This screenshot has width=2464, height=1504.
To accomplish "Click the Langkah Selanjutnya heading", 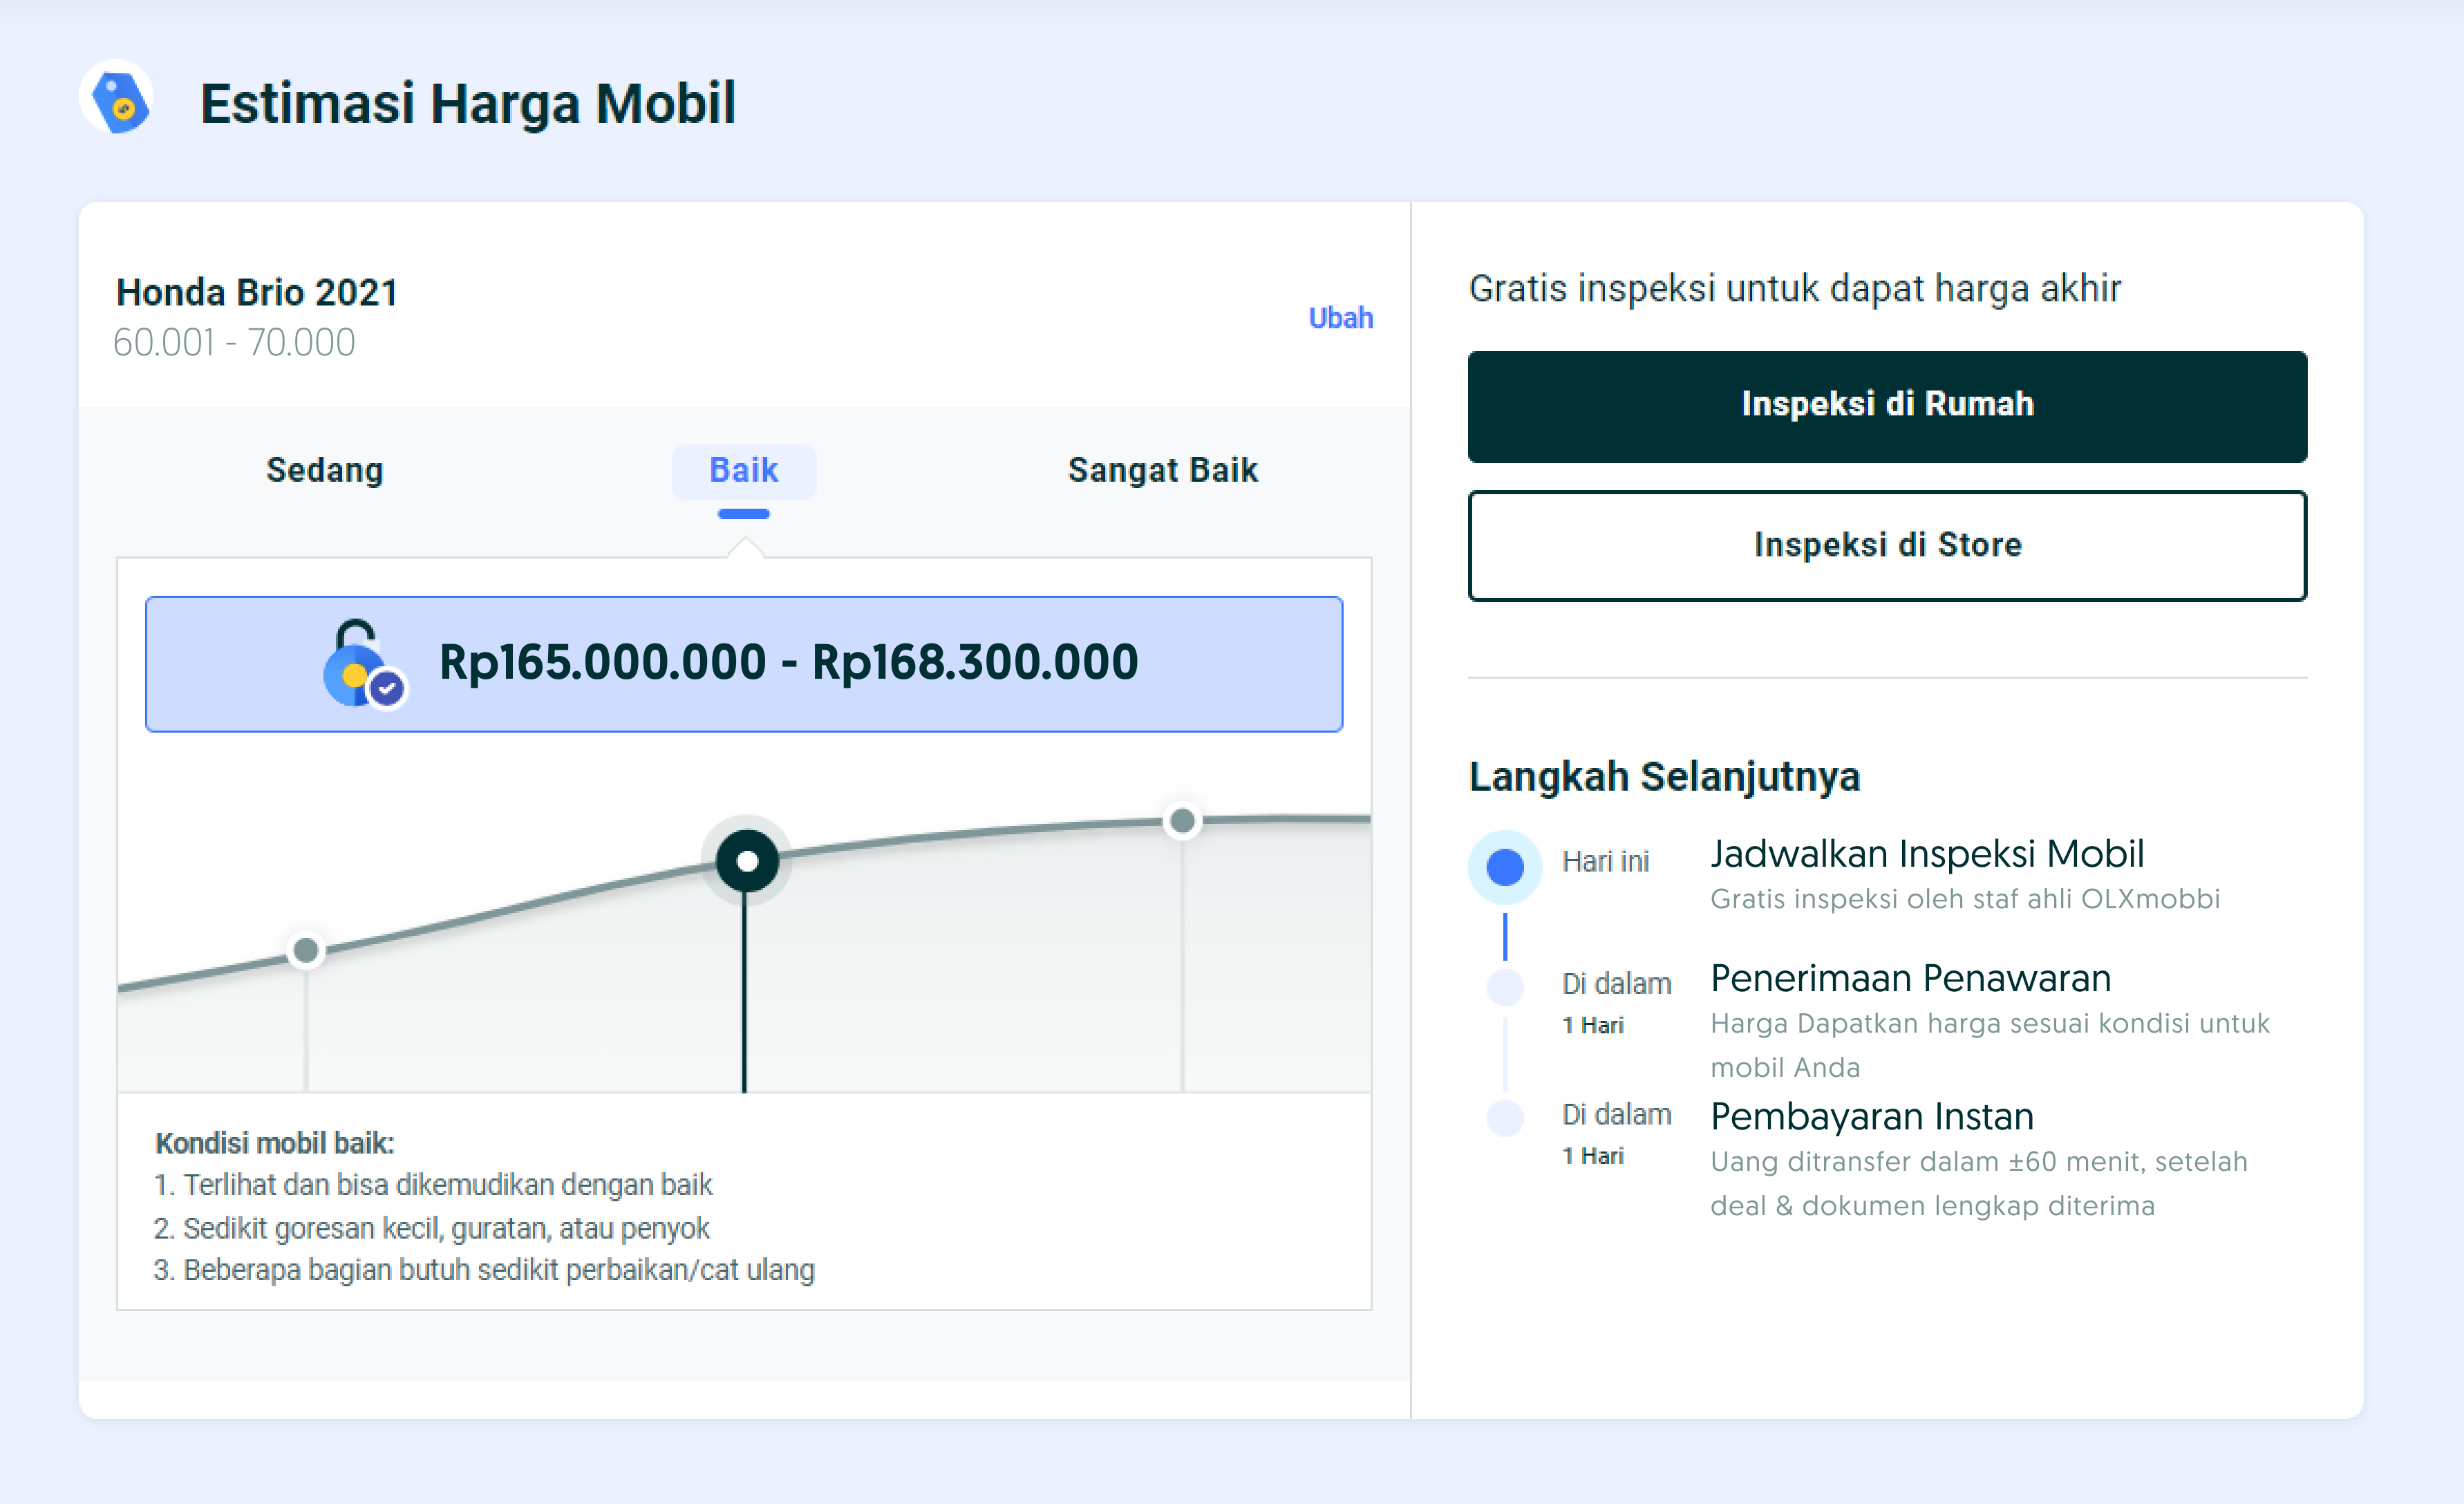I will tap(1664, 777).
